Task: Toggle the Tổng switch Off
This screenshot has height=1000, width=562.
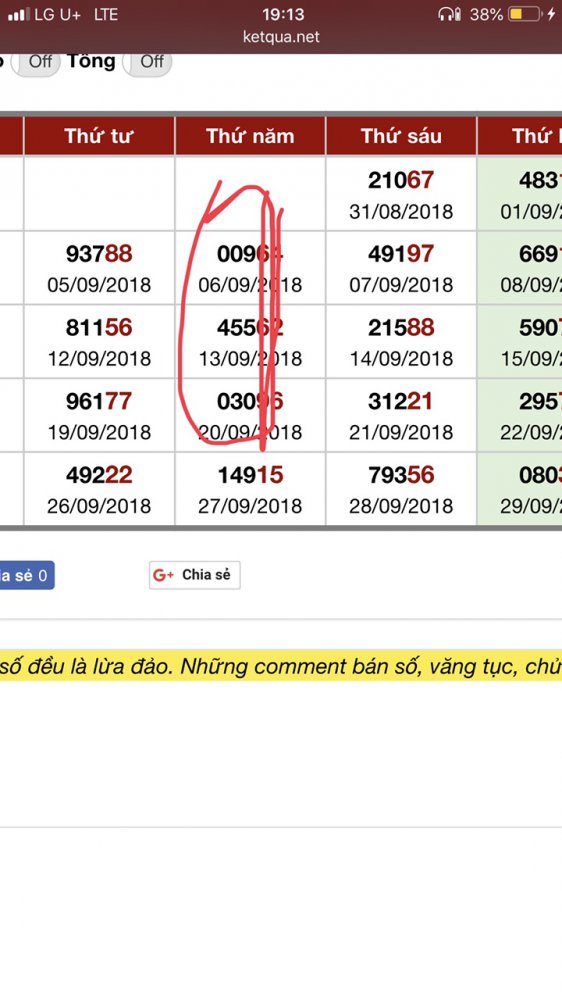Action: (147, 62)
